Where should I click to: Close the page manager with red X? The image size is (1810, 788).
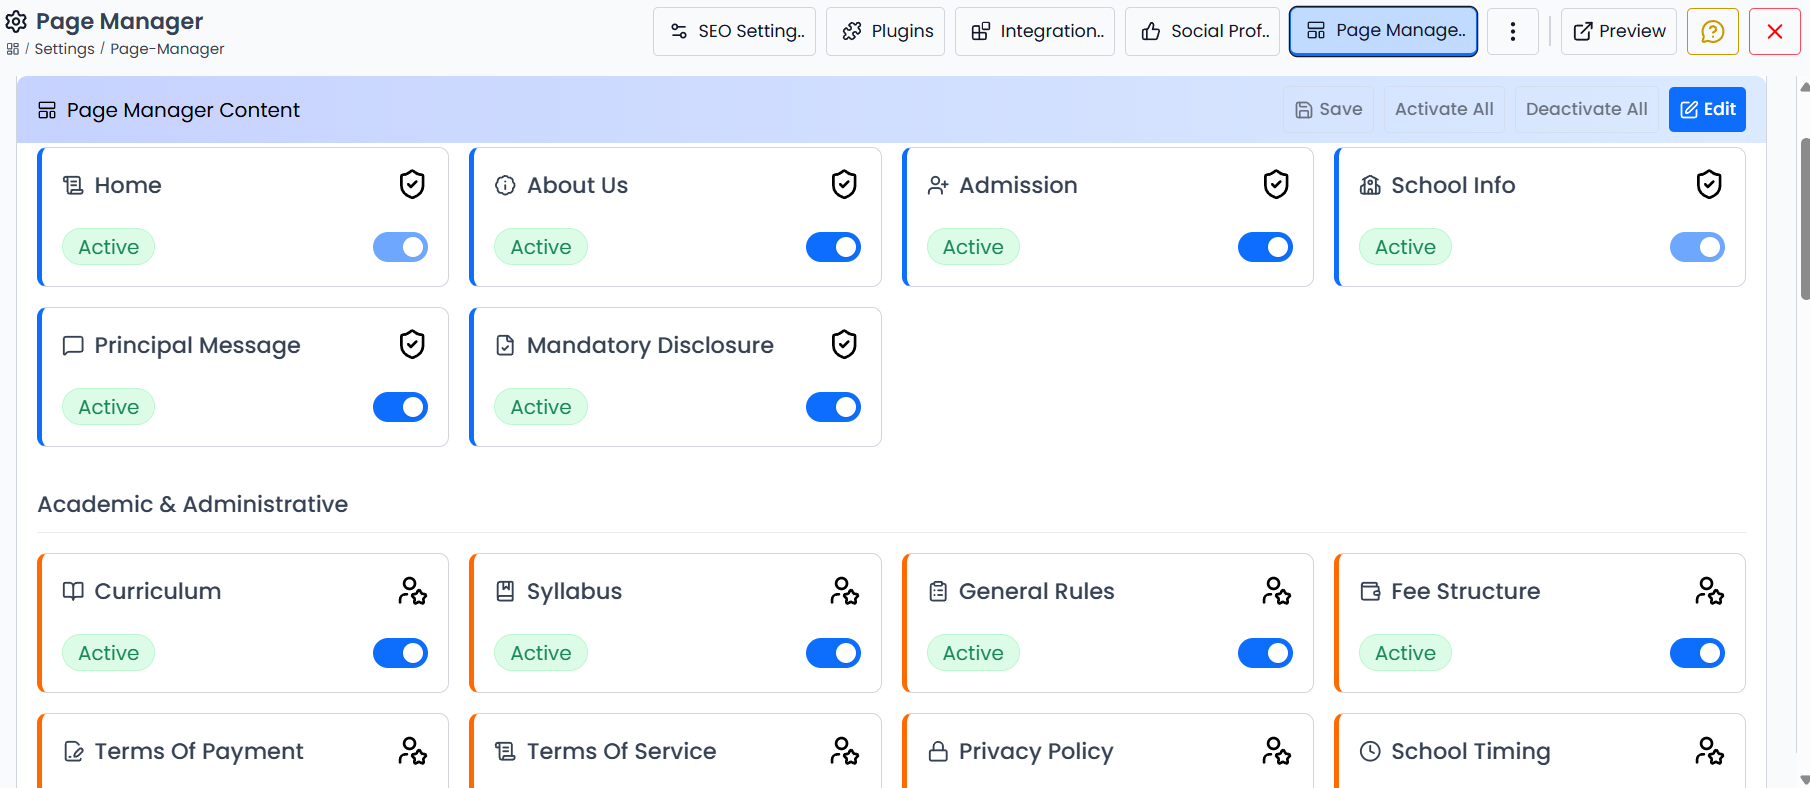coord(1775,31)
